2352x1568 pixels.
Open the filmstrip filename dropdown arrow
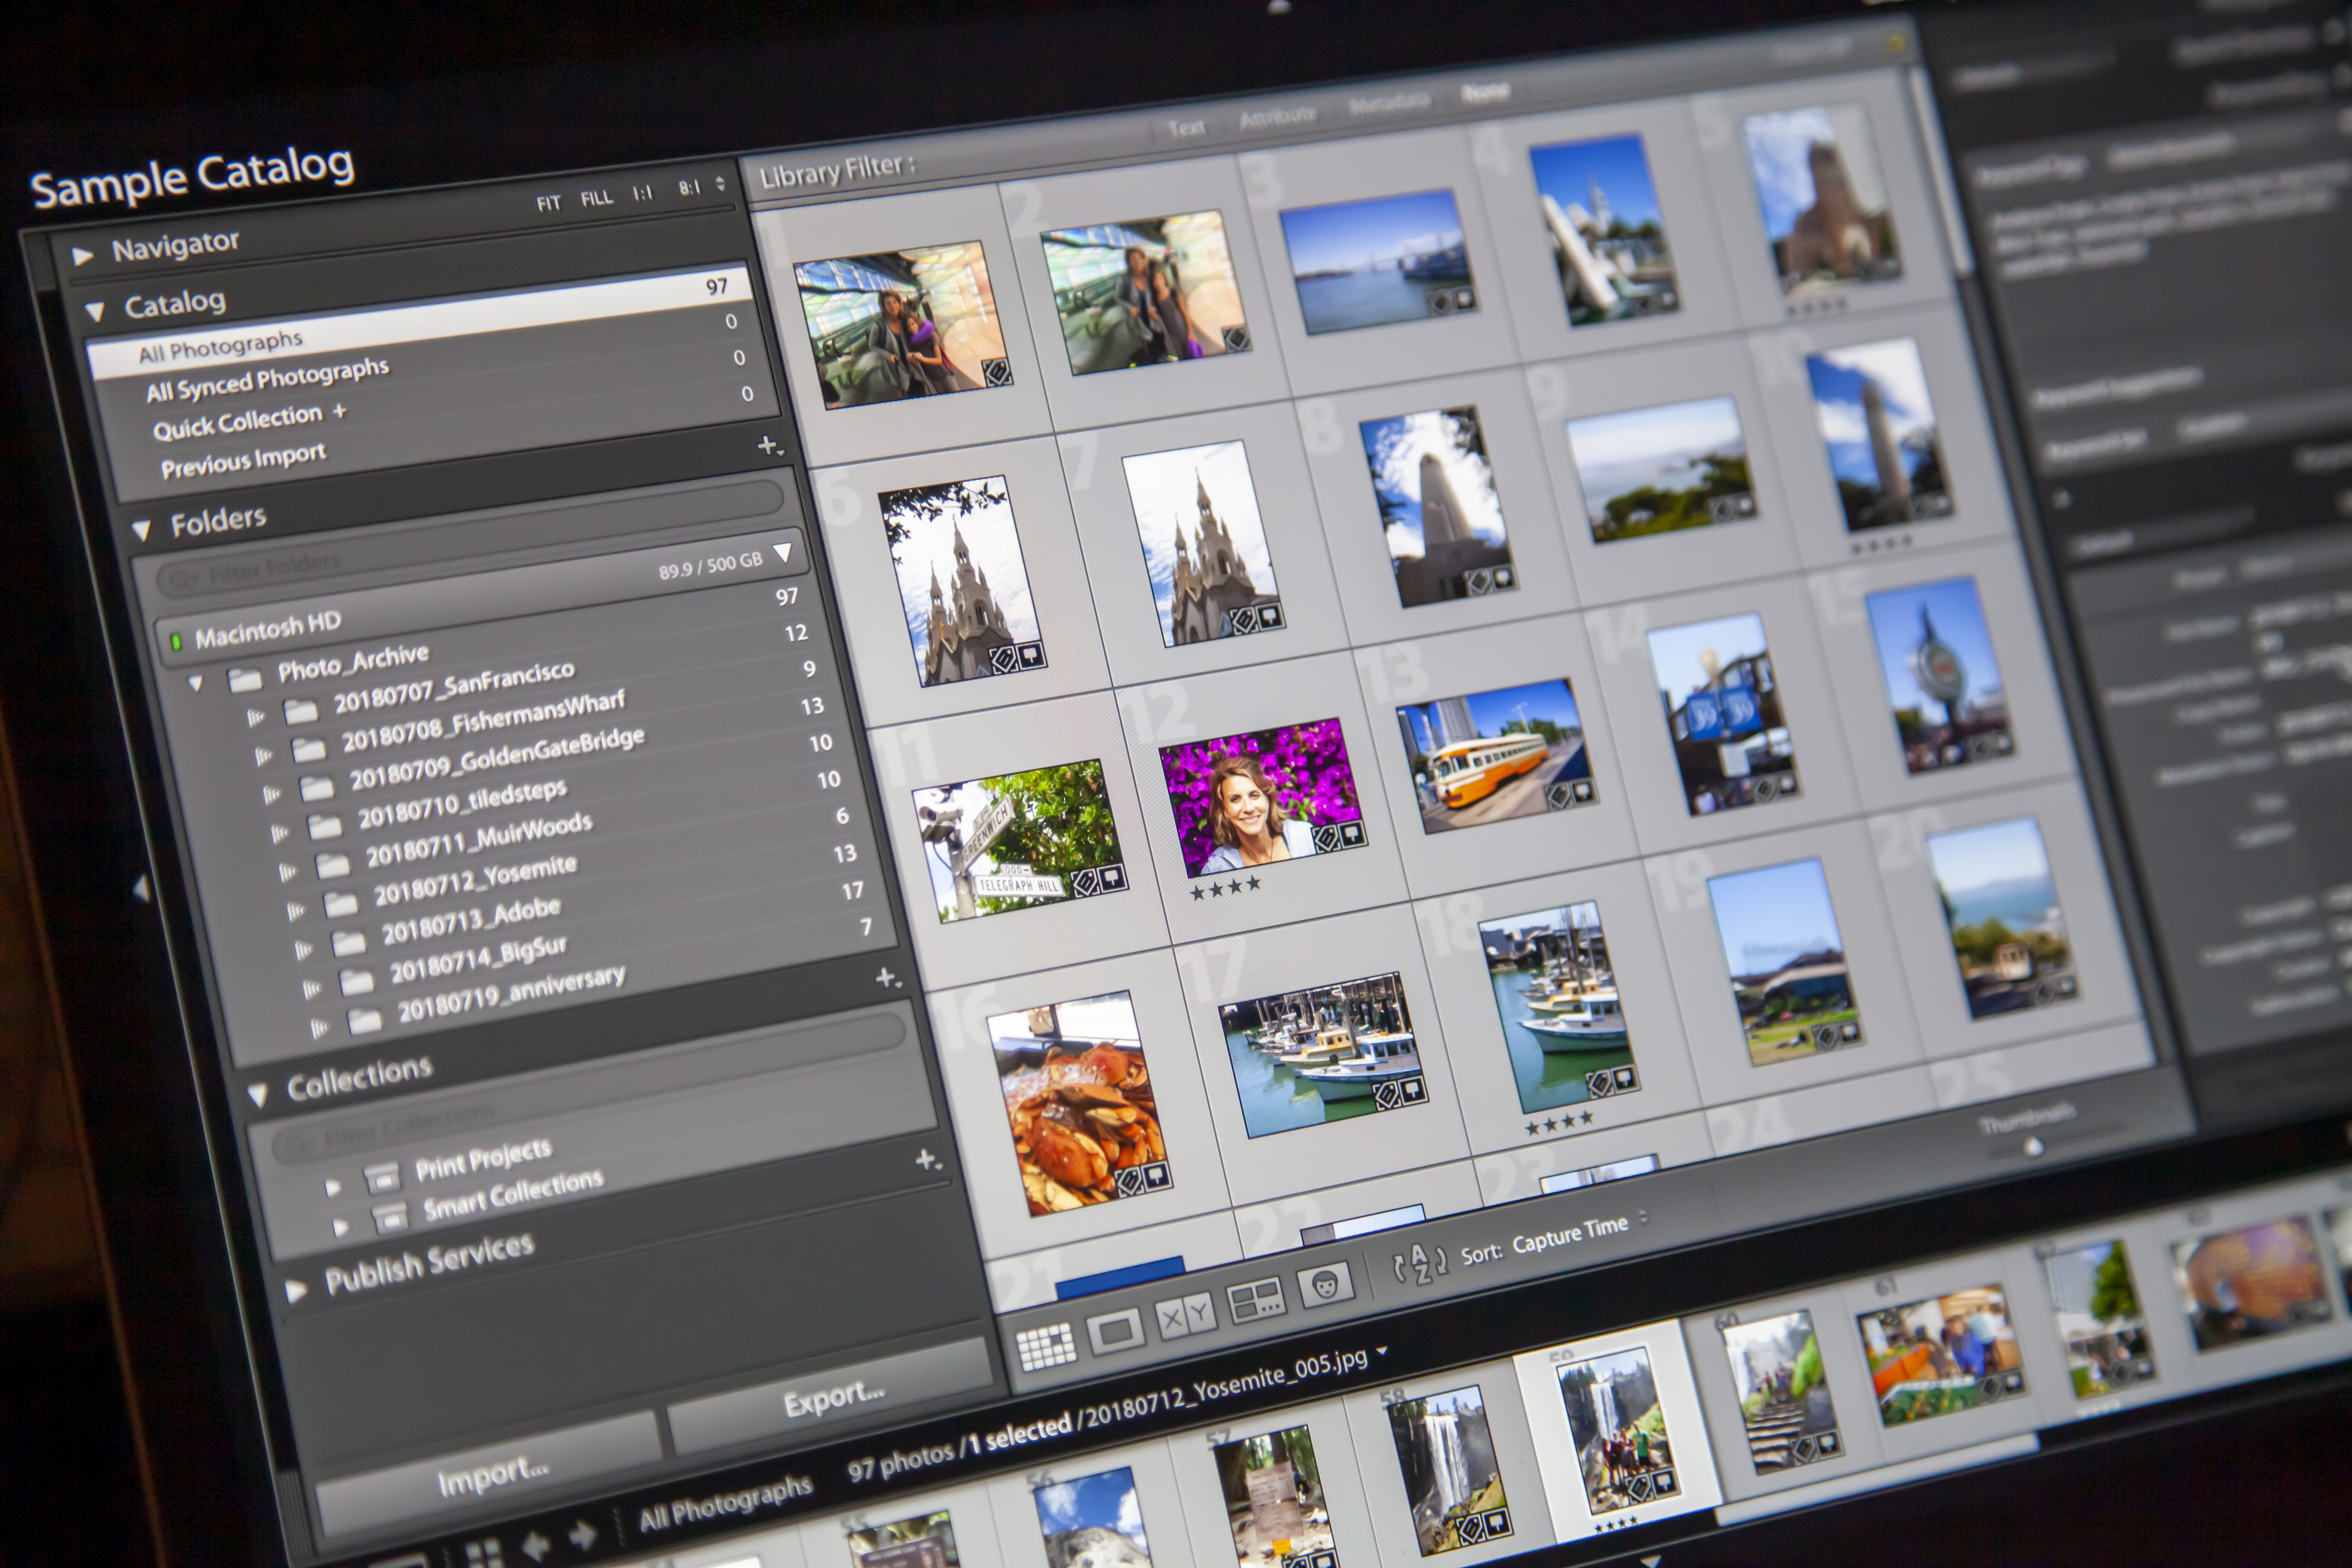(x=1383, y=1351)
